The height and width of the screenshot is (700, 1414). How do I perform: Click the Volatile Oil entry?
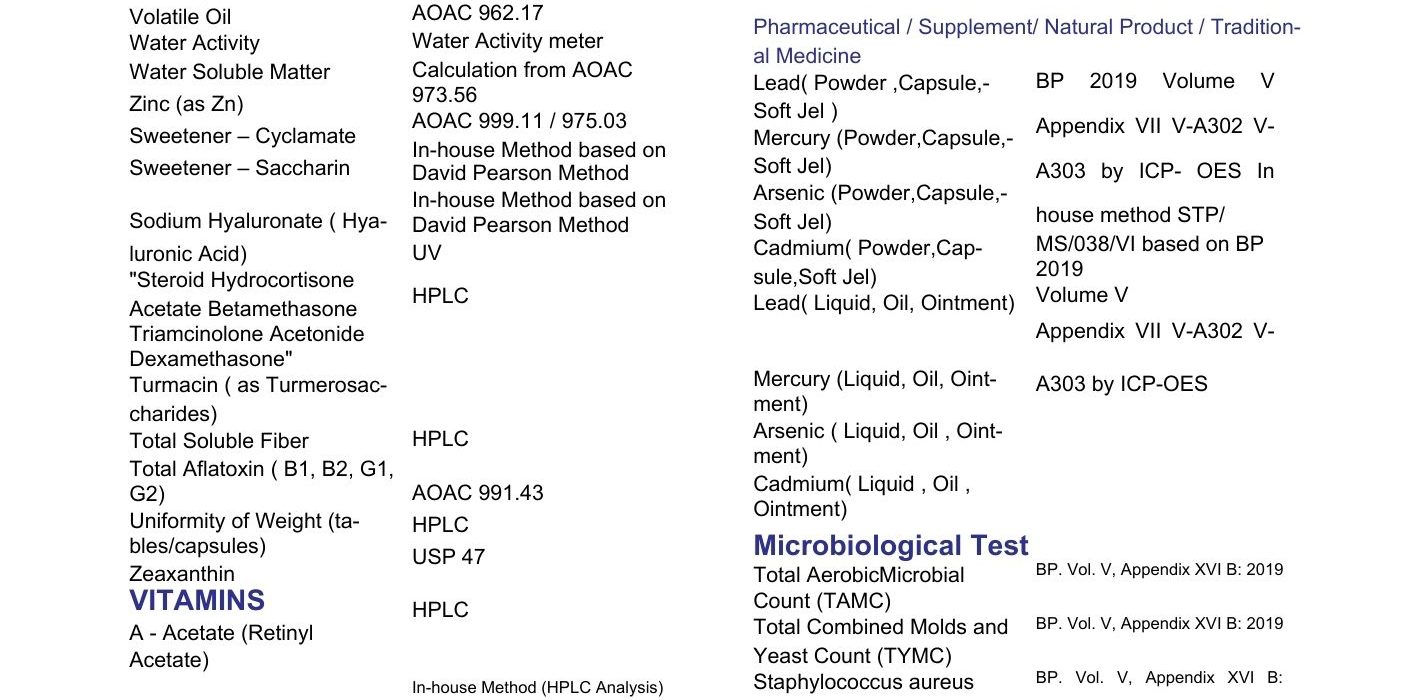pyautogui.click(x=180, y=17)
